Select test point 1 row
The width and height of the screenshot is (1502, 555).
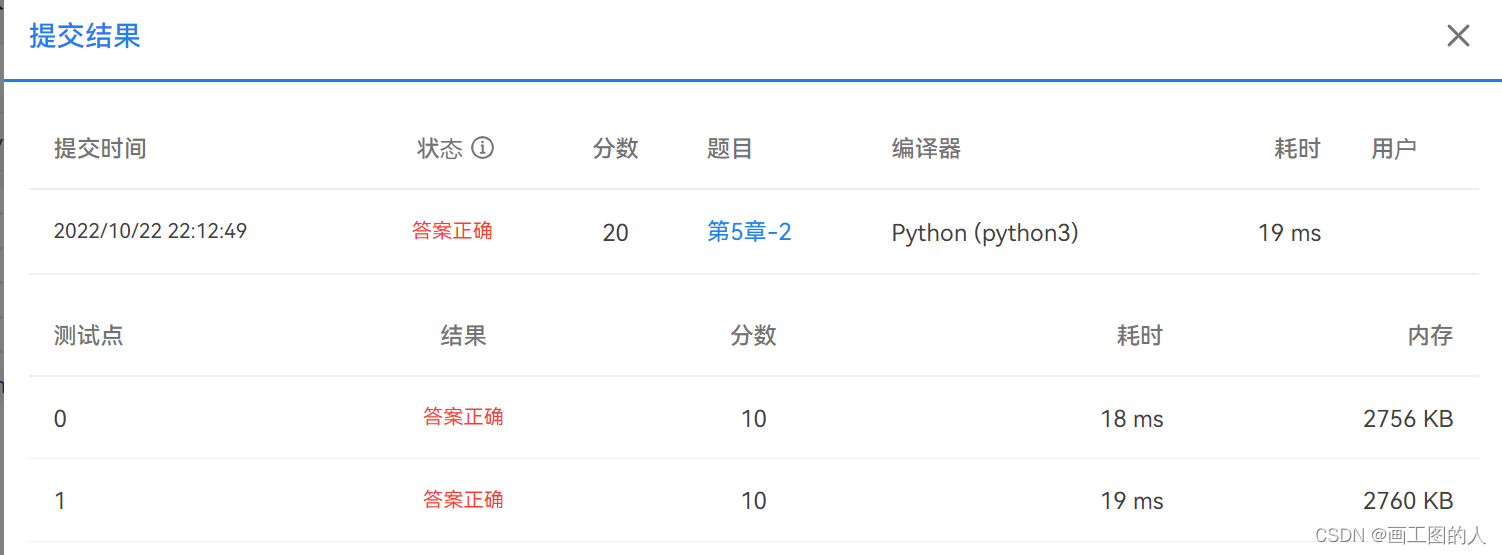tap(754, 500)
